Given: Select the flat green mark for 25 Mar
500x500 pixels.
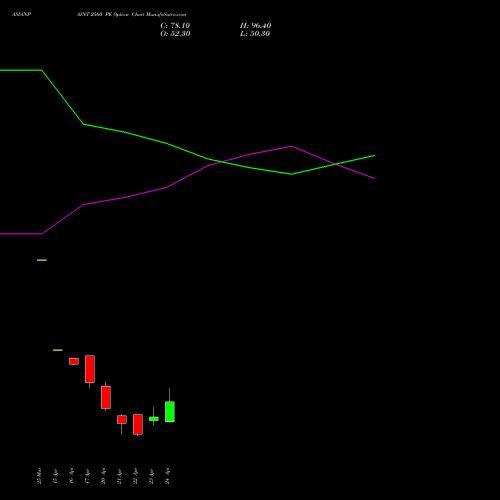Looking at the screenshot, I should (x=42, y=260).
